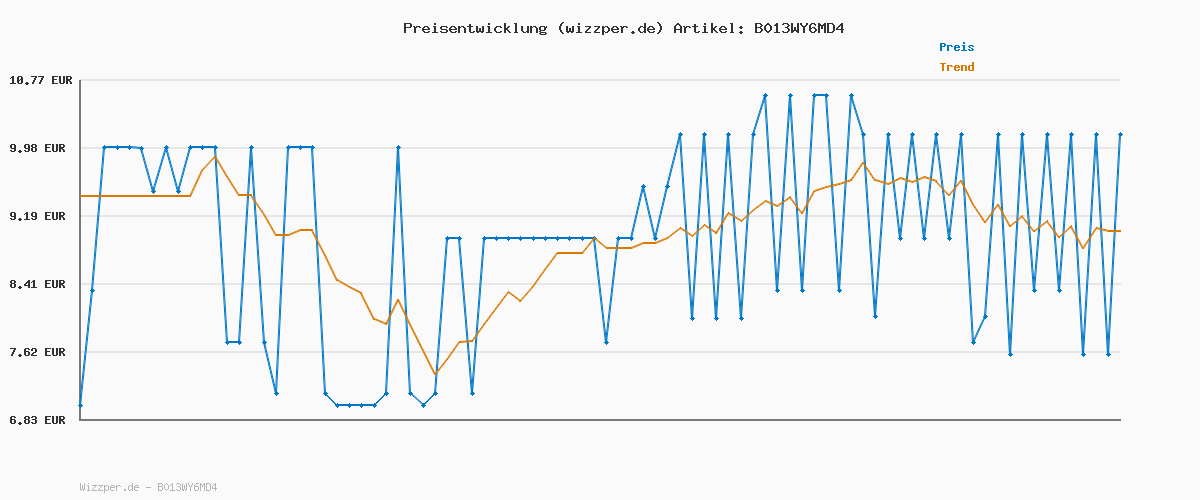Select the article ID B013WY6MD4 in the title

click(799, 28)
